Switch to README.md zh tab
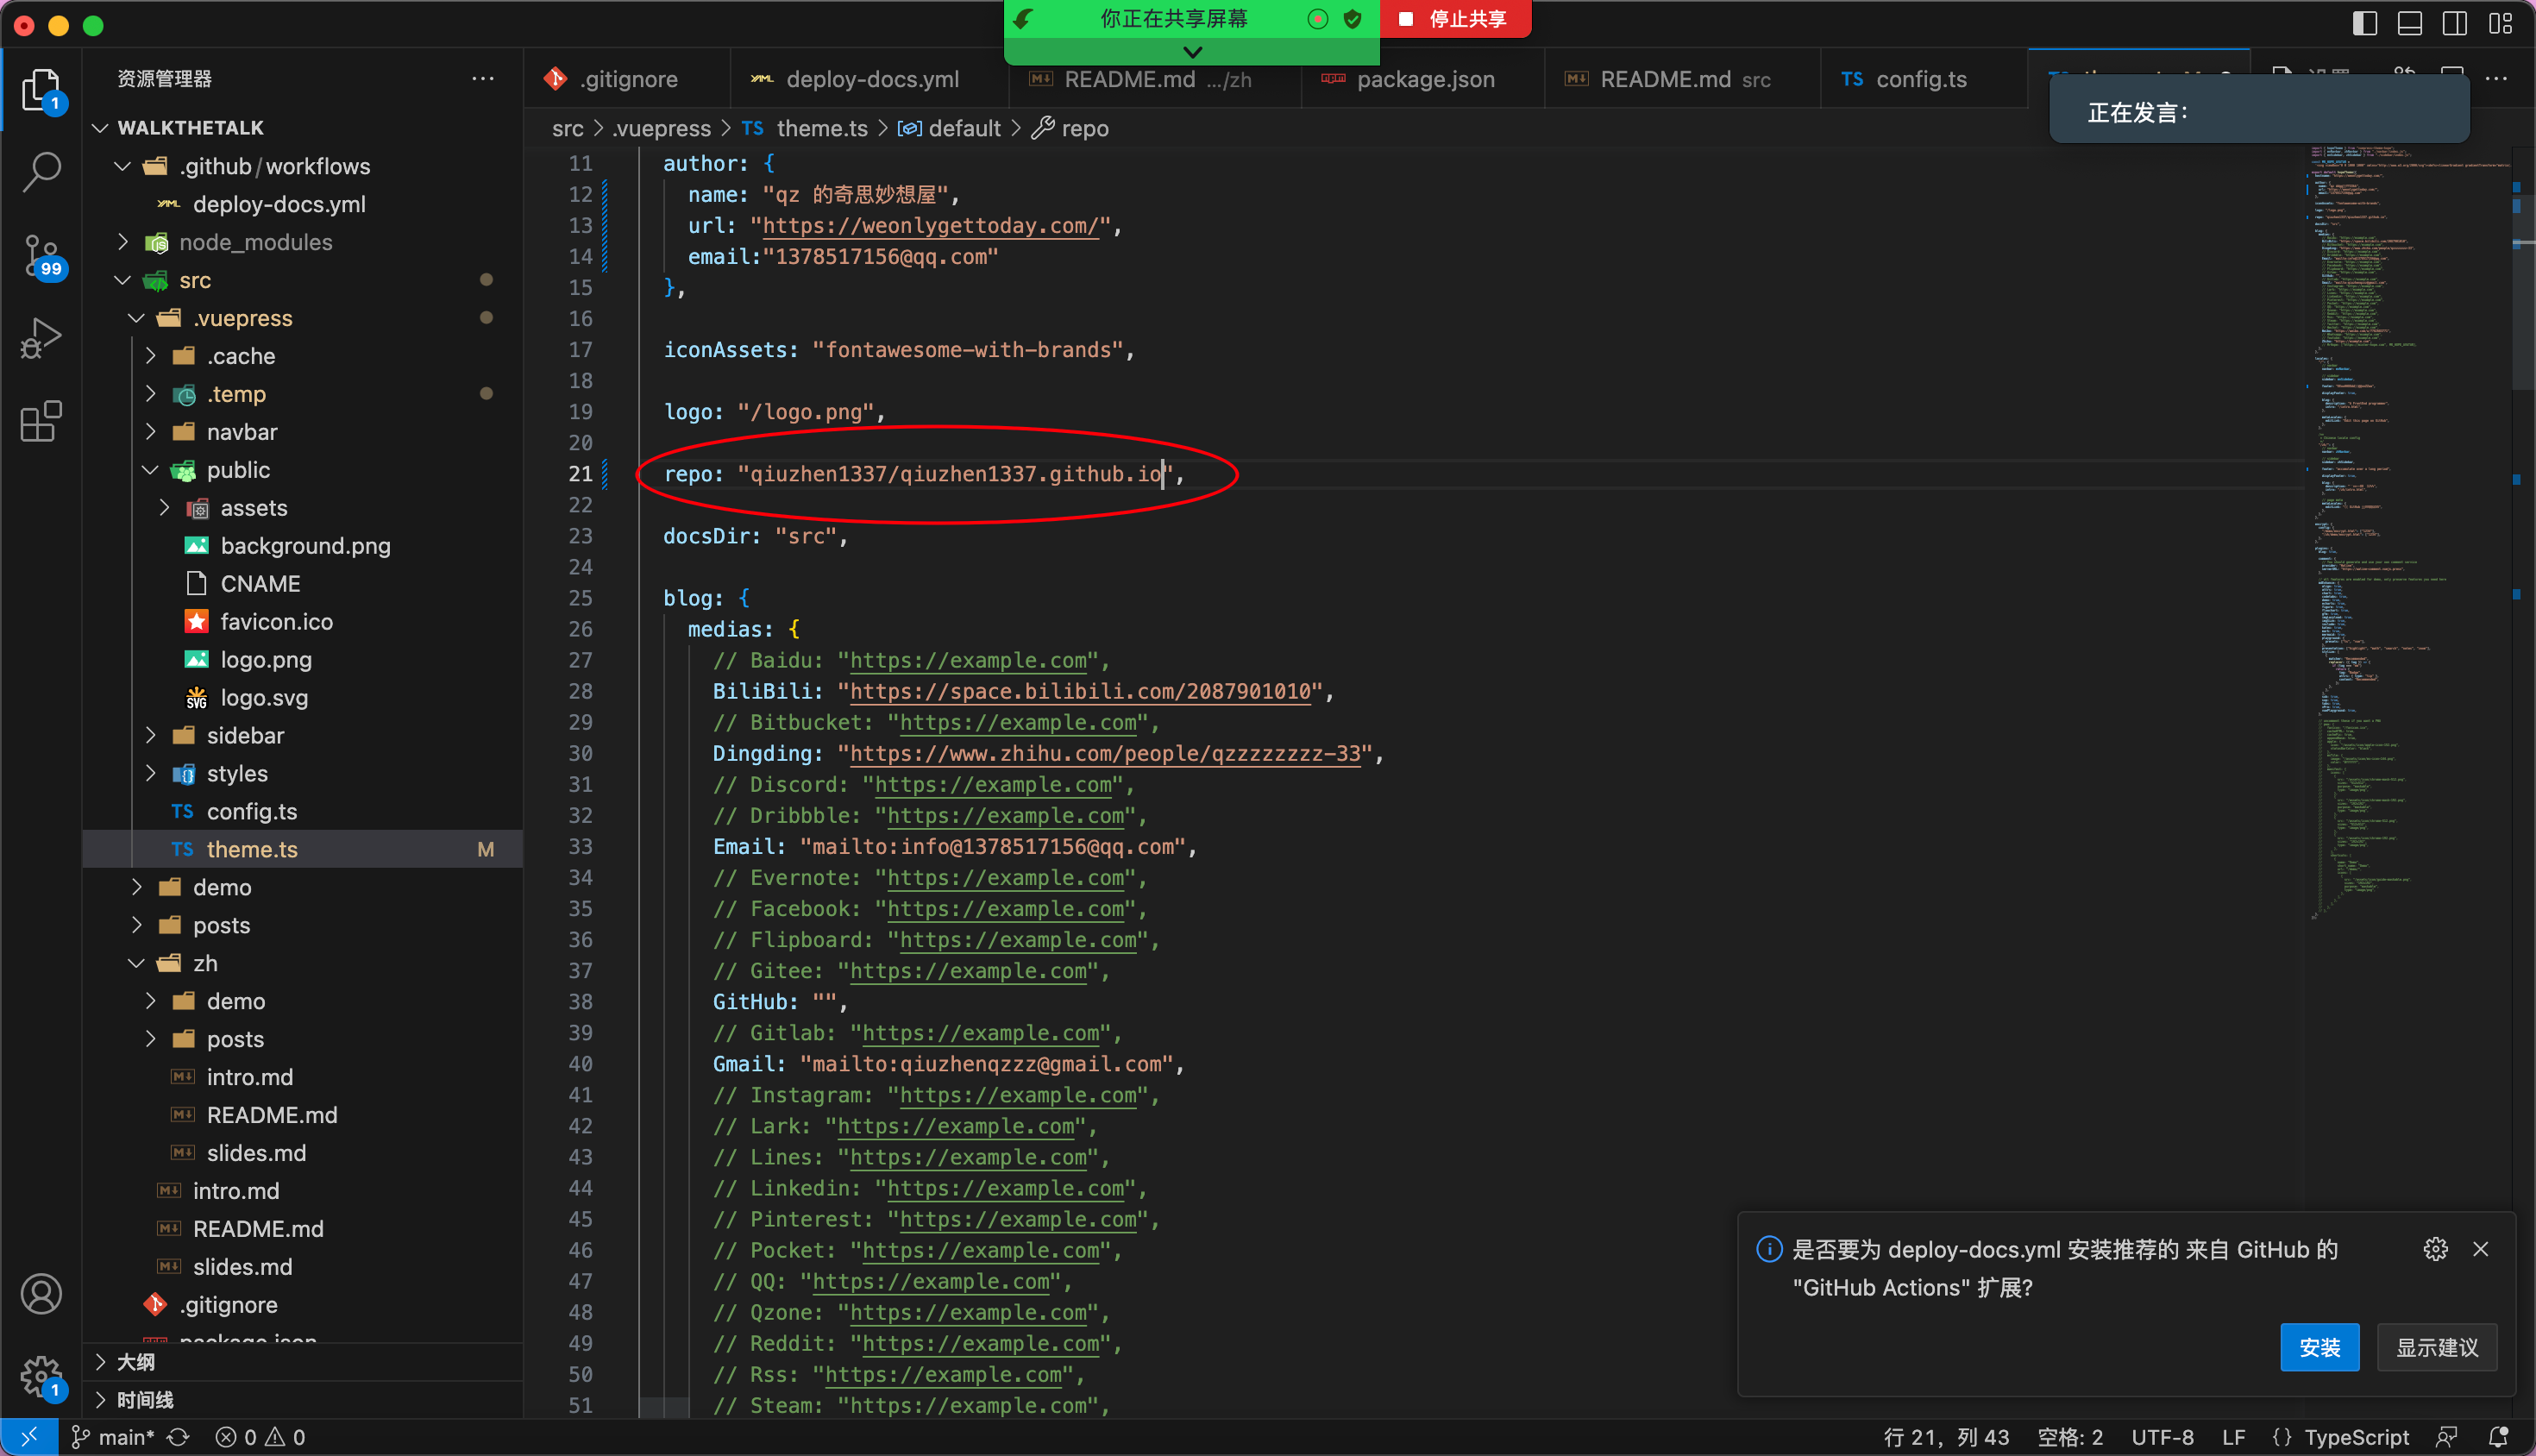Screen dimensions: 2536x1456 click(x=1156, y=79)
